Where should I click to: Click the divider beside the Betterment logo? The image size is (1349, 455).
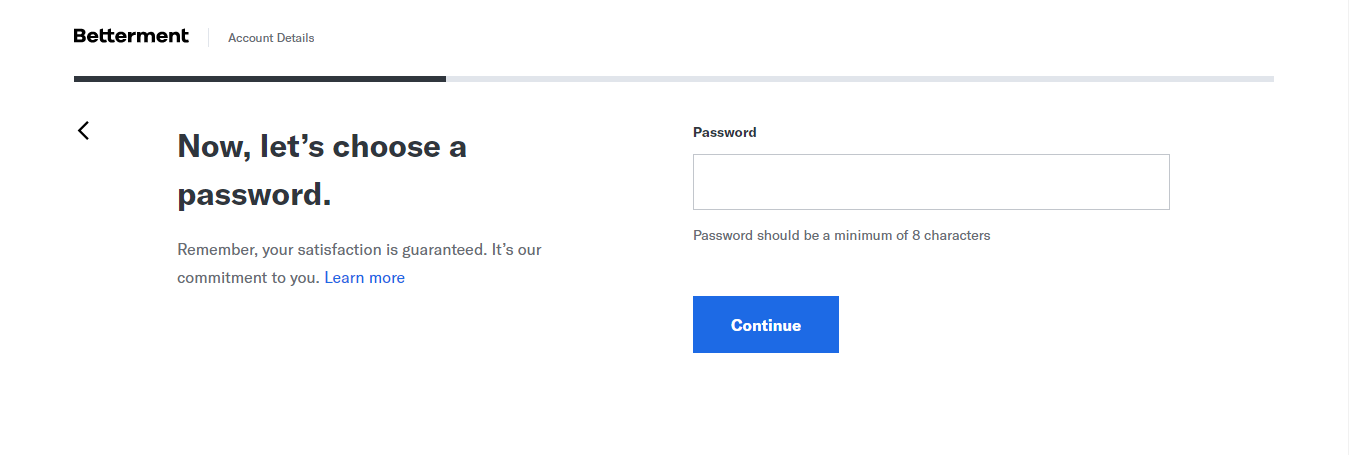[208, 38]
